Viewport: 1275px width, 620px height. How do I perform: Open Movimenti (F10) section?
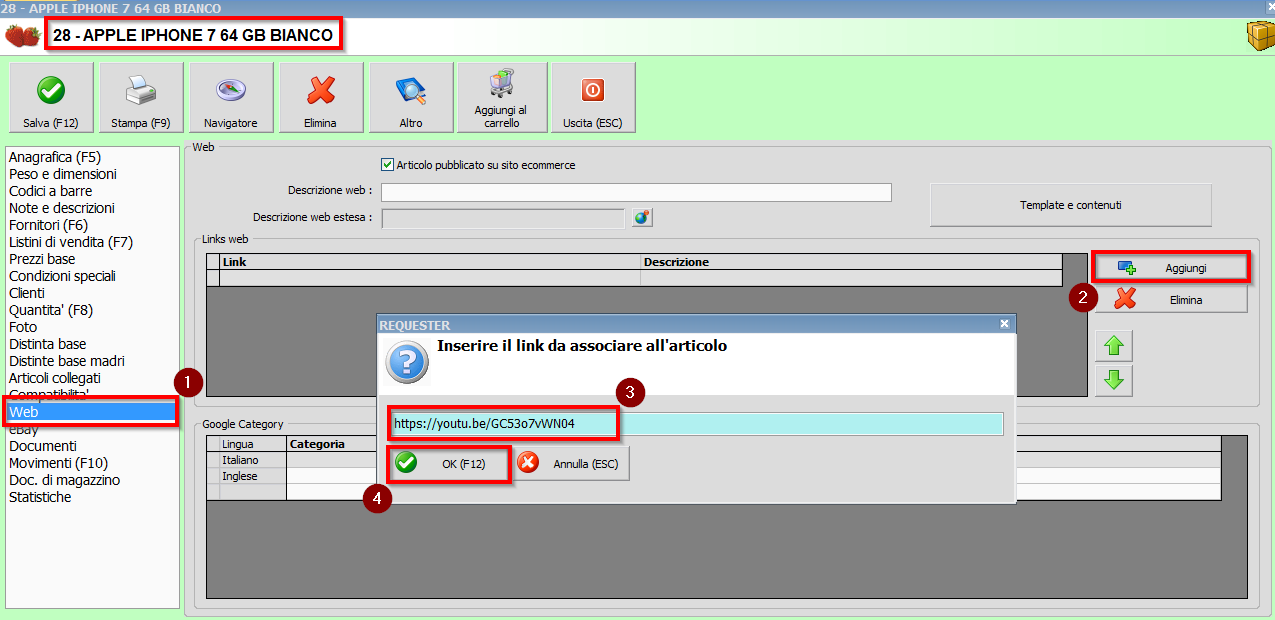click(x=58, y=463)
